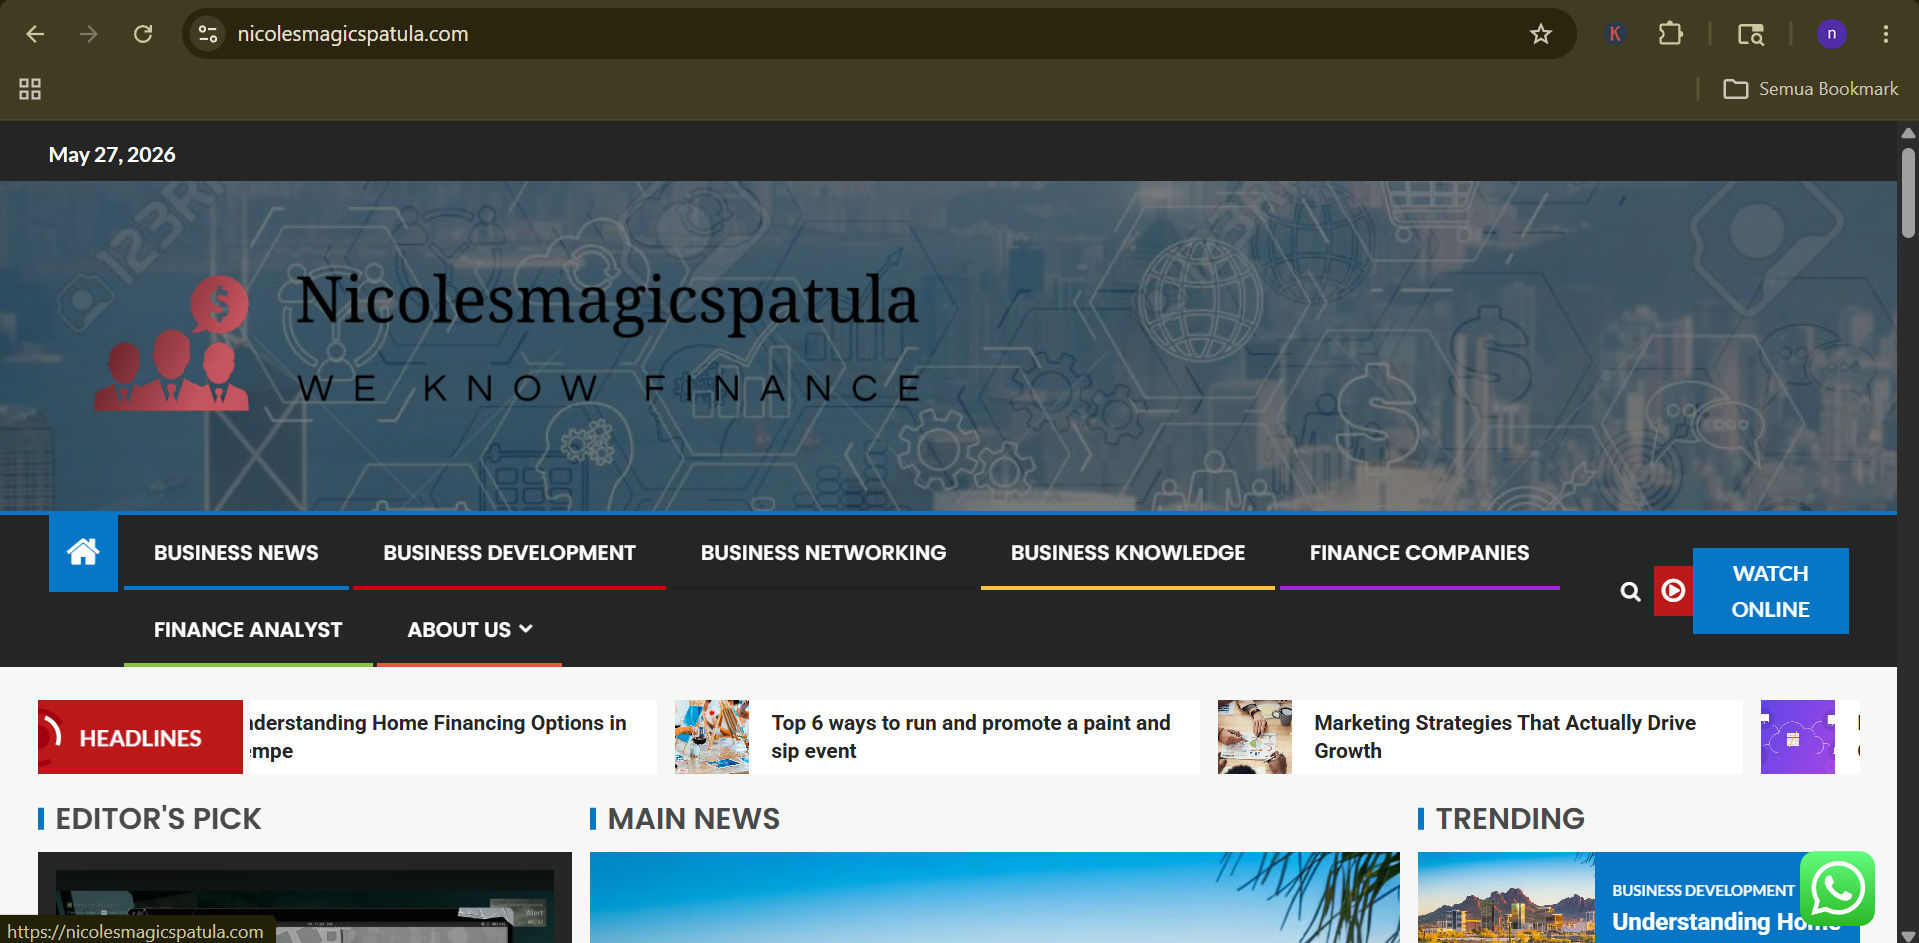
Task: Click the site logo with red figures
Action: pyautogui.click(x=172, y=343)
